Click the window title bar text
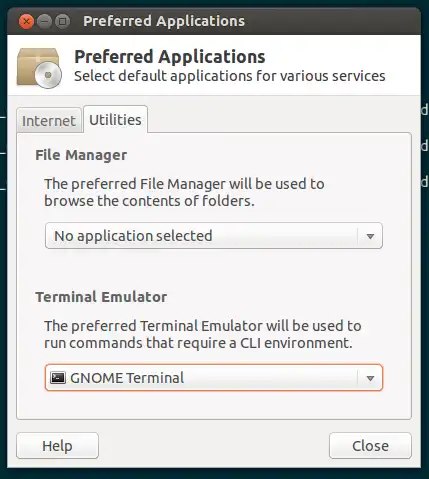Screen dimensions: 429x479 point(164,21)
